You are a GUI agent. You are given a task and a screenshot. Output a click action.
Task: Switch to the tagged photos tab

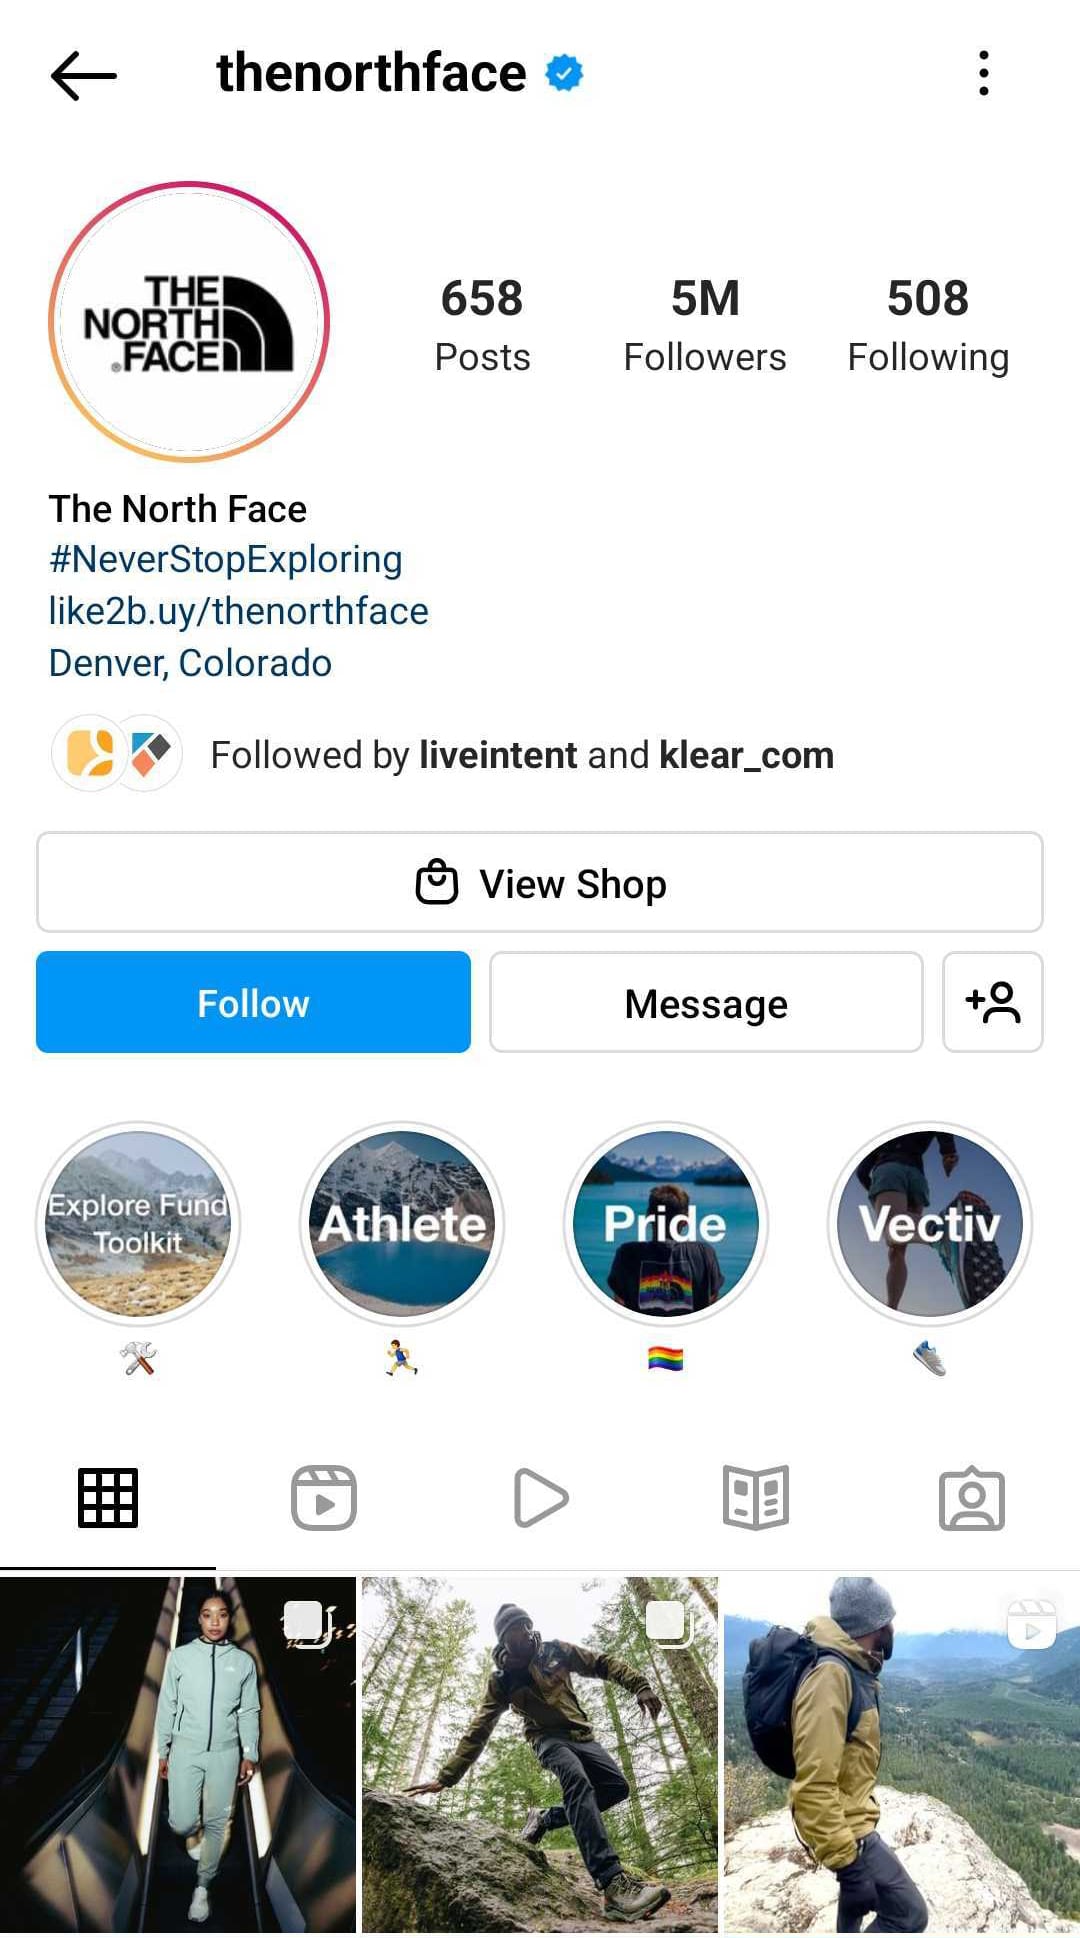pyautogui.click(x=972, y=1498)
